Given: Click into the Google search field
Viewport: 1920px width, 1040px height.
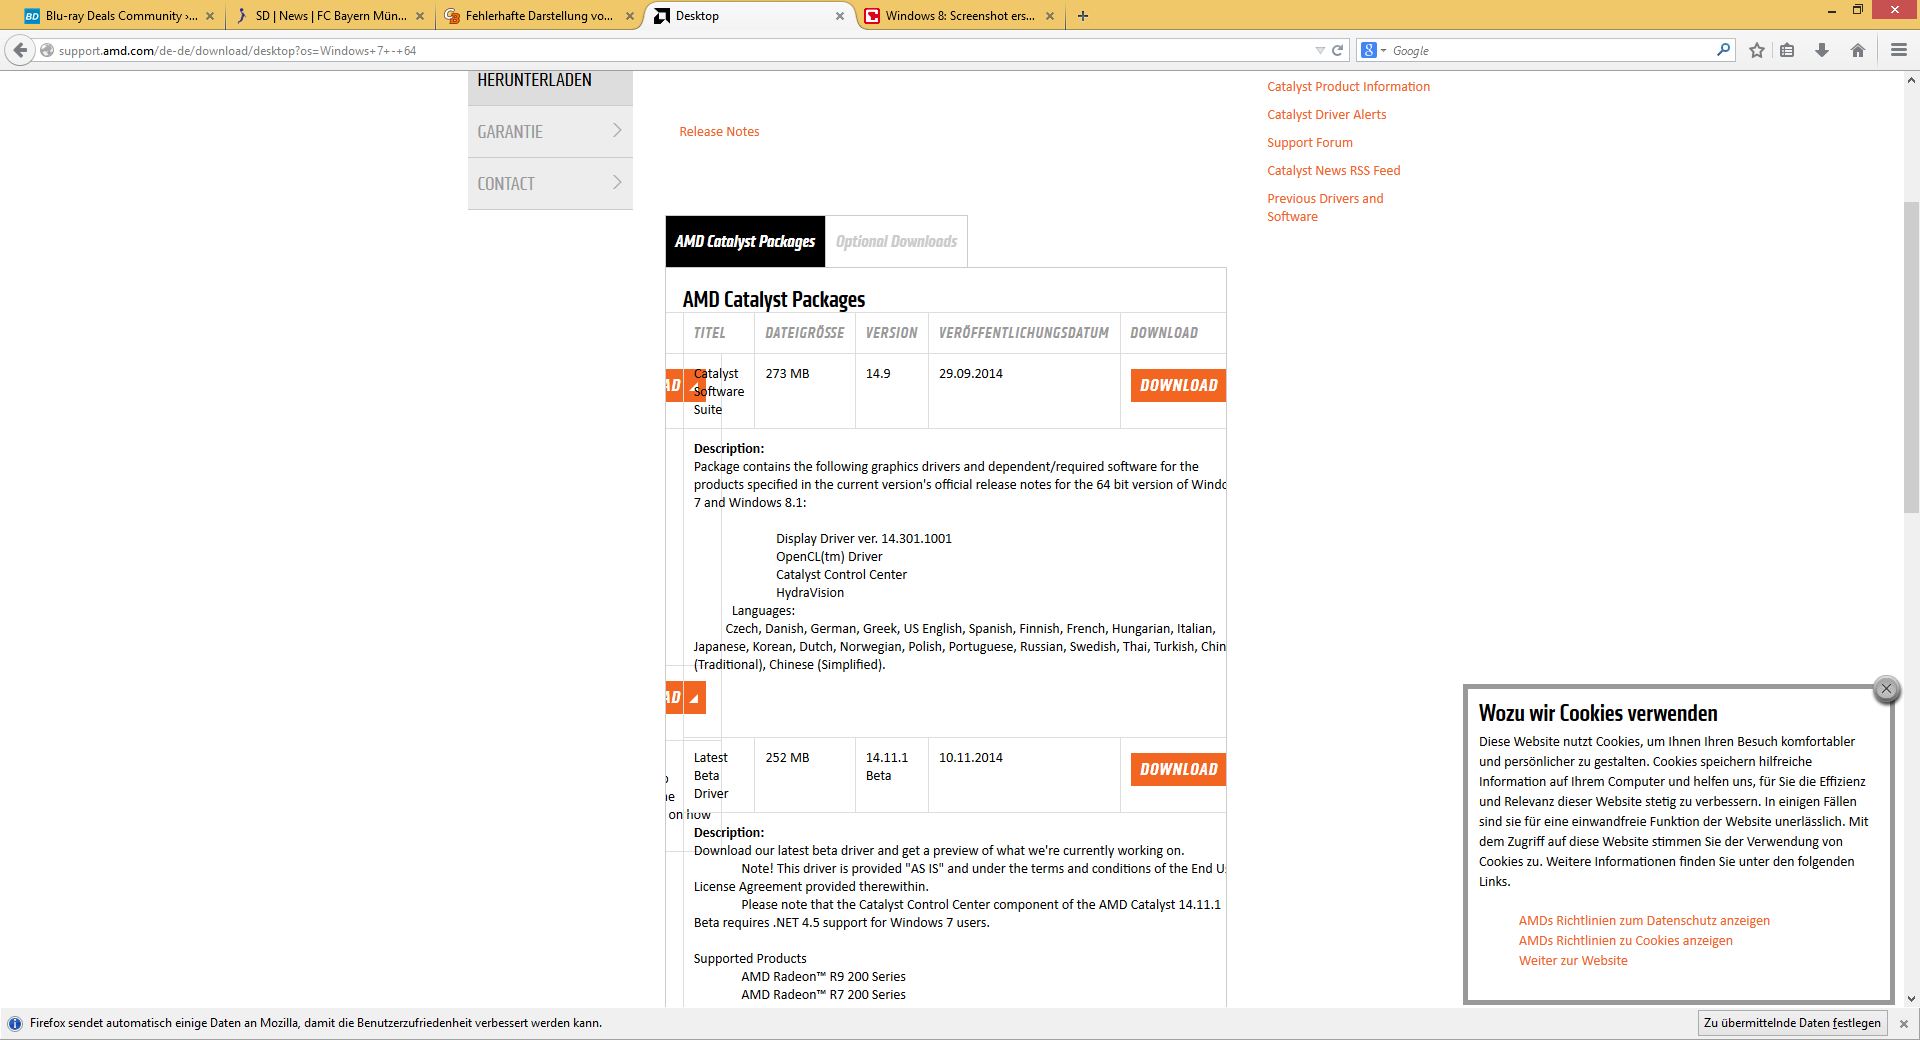Looking at the screenshot, I should [x=1550, y=50].
